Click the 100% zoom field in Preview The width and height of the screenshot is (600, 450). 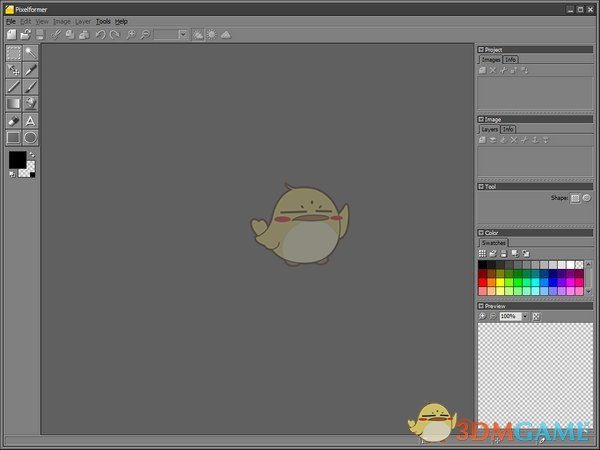point(510,316)
